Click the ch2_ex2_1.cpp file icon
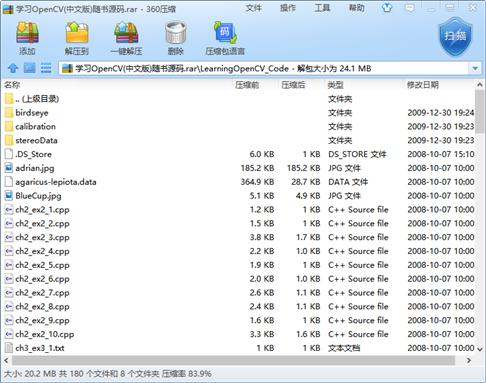The width and height of the screenshot is (486, 383). (x=9, y=210)
